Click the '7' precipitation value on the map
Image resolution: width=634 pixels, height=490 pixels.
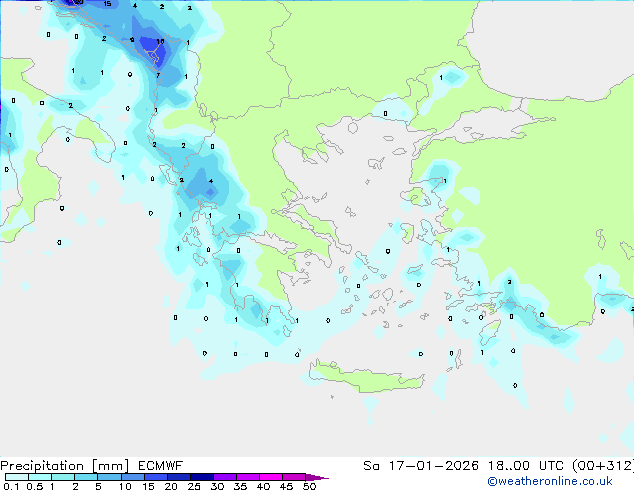pyautogui.click(x=158, y=75)
